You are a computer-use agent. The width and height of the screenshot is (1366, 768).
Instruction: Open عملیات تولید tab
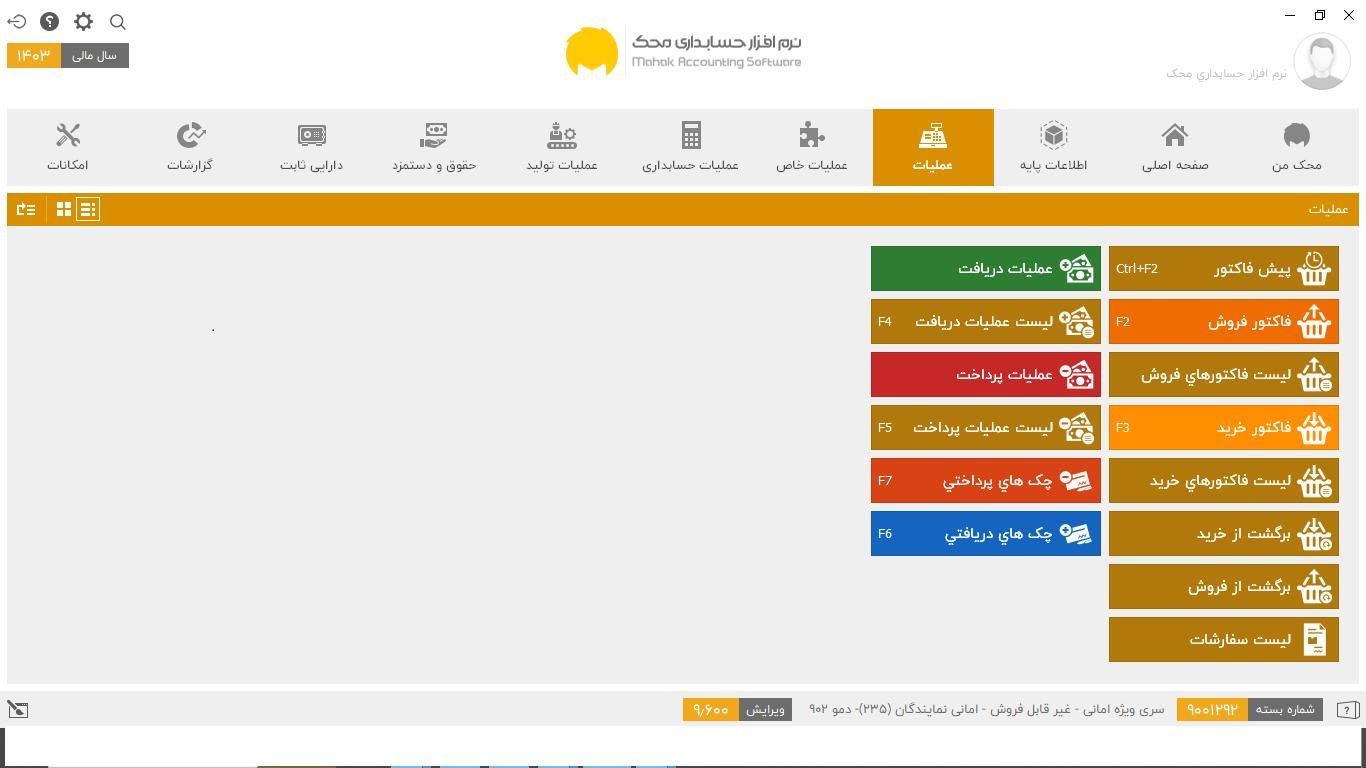[562, 147]
